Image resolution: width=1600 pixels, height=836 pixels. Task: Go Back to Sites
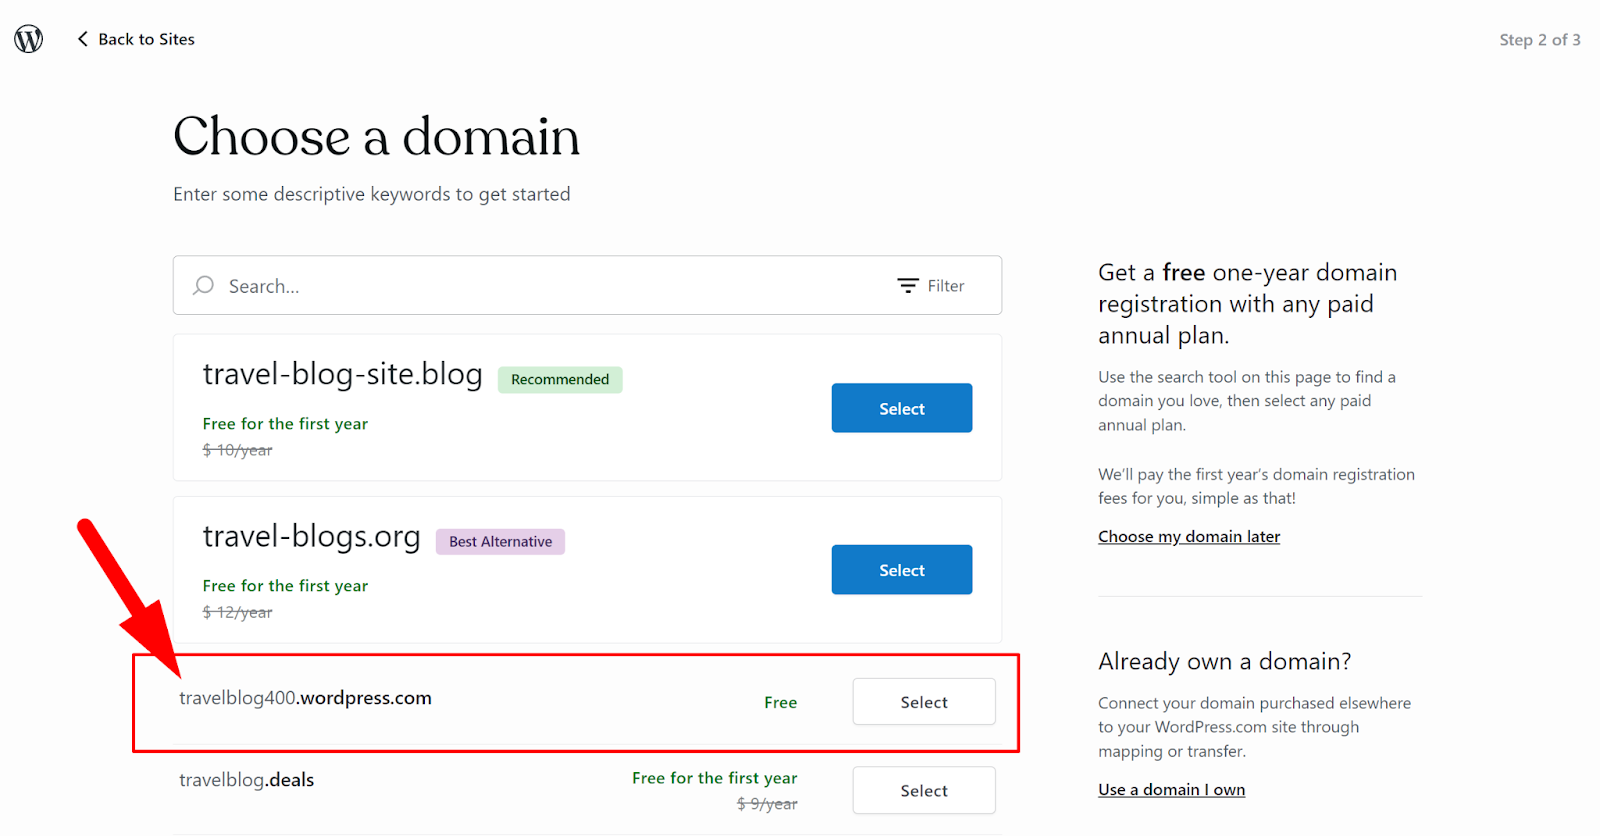tap(136, 39)
